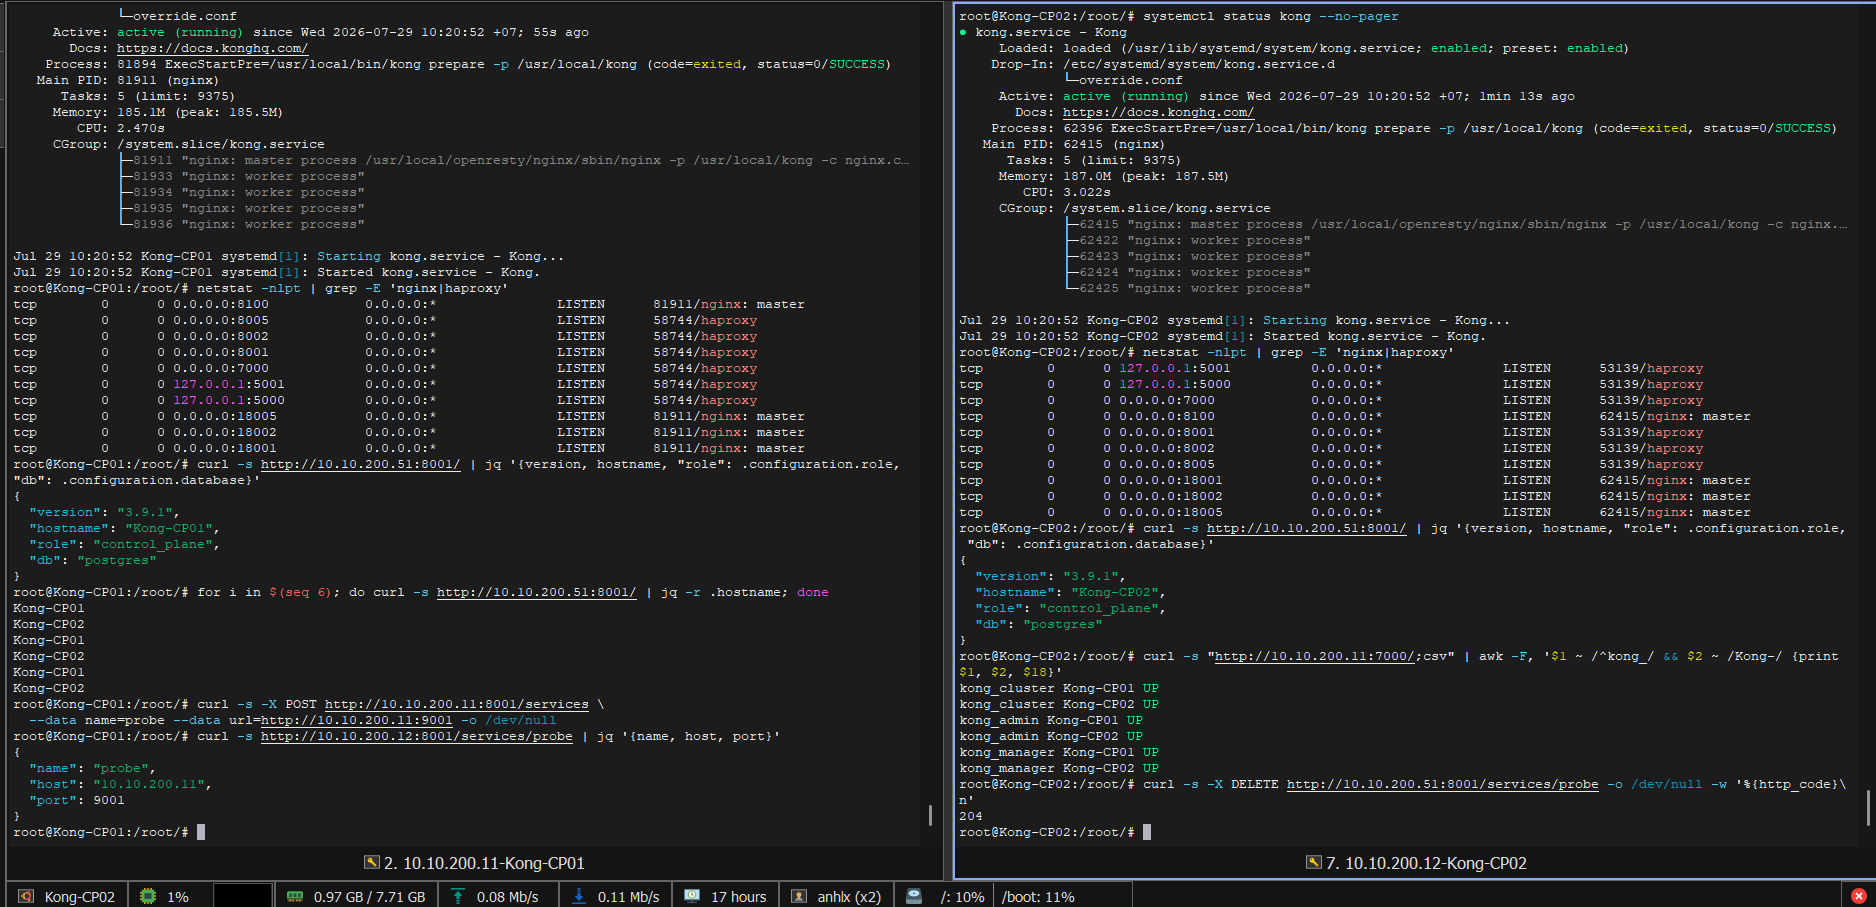Click the uptime monitor icon
Image resolution: width=1876 pixels, height=907 pixels.
pos(692,896)
